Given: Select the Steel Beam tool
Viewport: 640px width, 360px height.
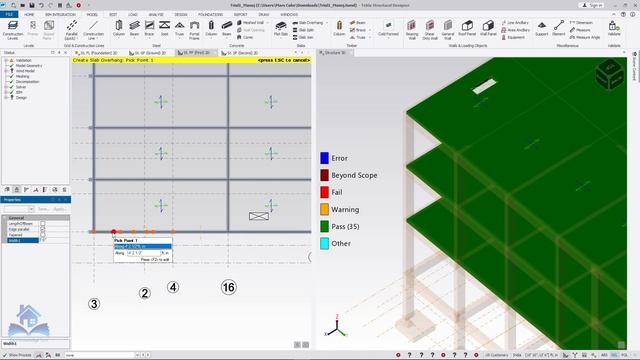Looking at the screenshot, I should coord(134,29).
